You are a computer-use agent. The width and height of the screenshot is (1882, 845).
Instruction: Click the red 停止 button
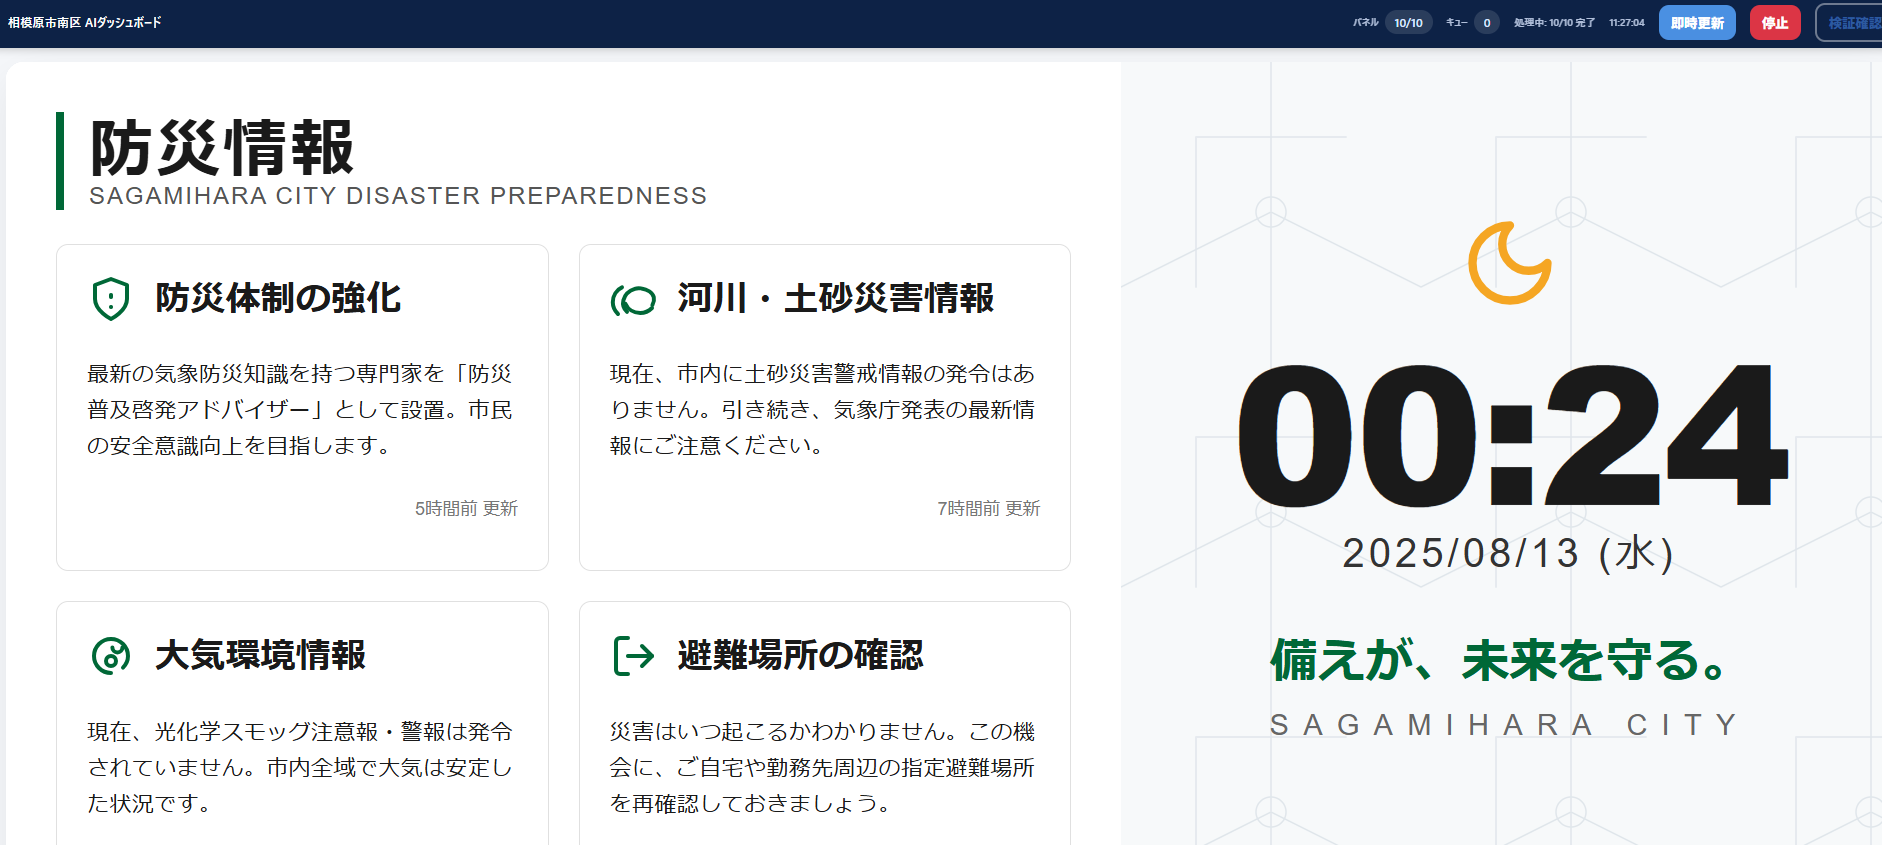(1775, 23)
